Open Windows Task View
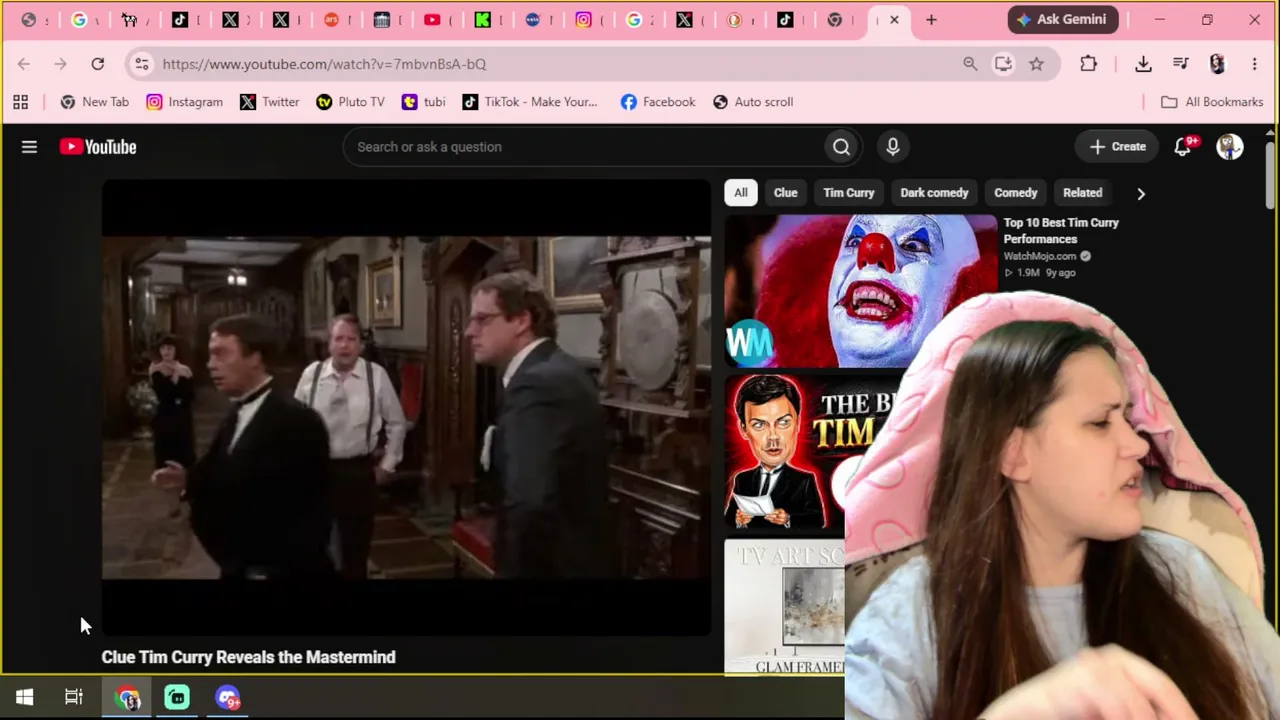This screenshot has height=720, width=1280. tap(74, 698)
